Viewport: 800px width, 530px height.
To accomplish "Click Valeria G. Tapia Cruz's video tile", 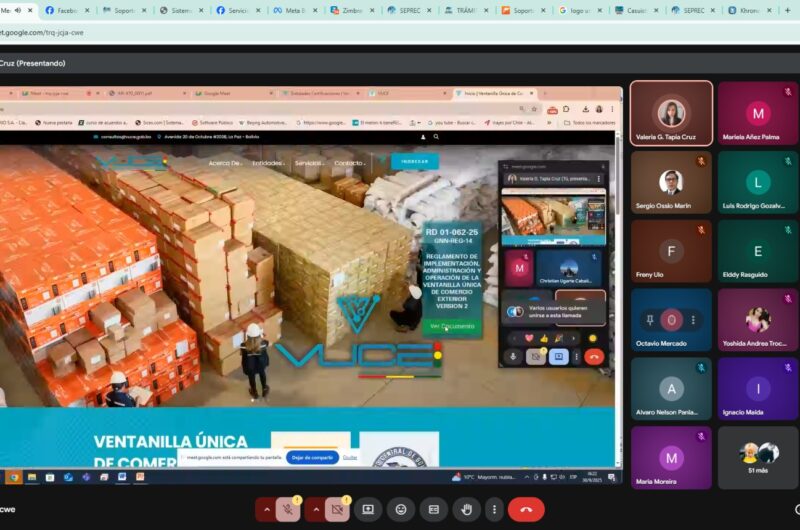I will (671, 113).
